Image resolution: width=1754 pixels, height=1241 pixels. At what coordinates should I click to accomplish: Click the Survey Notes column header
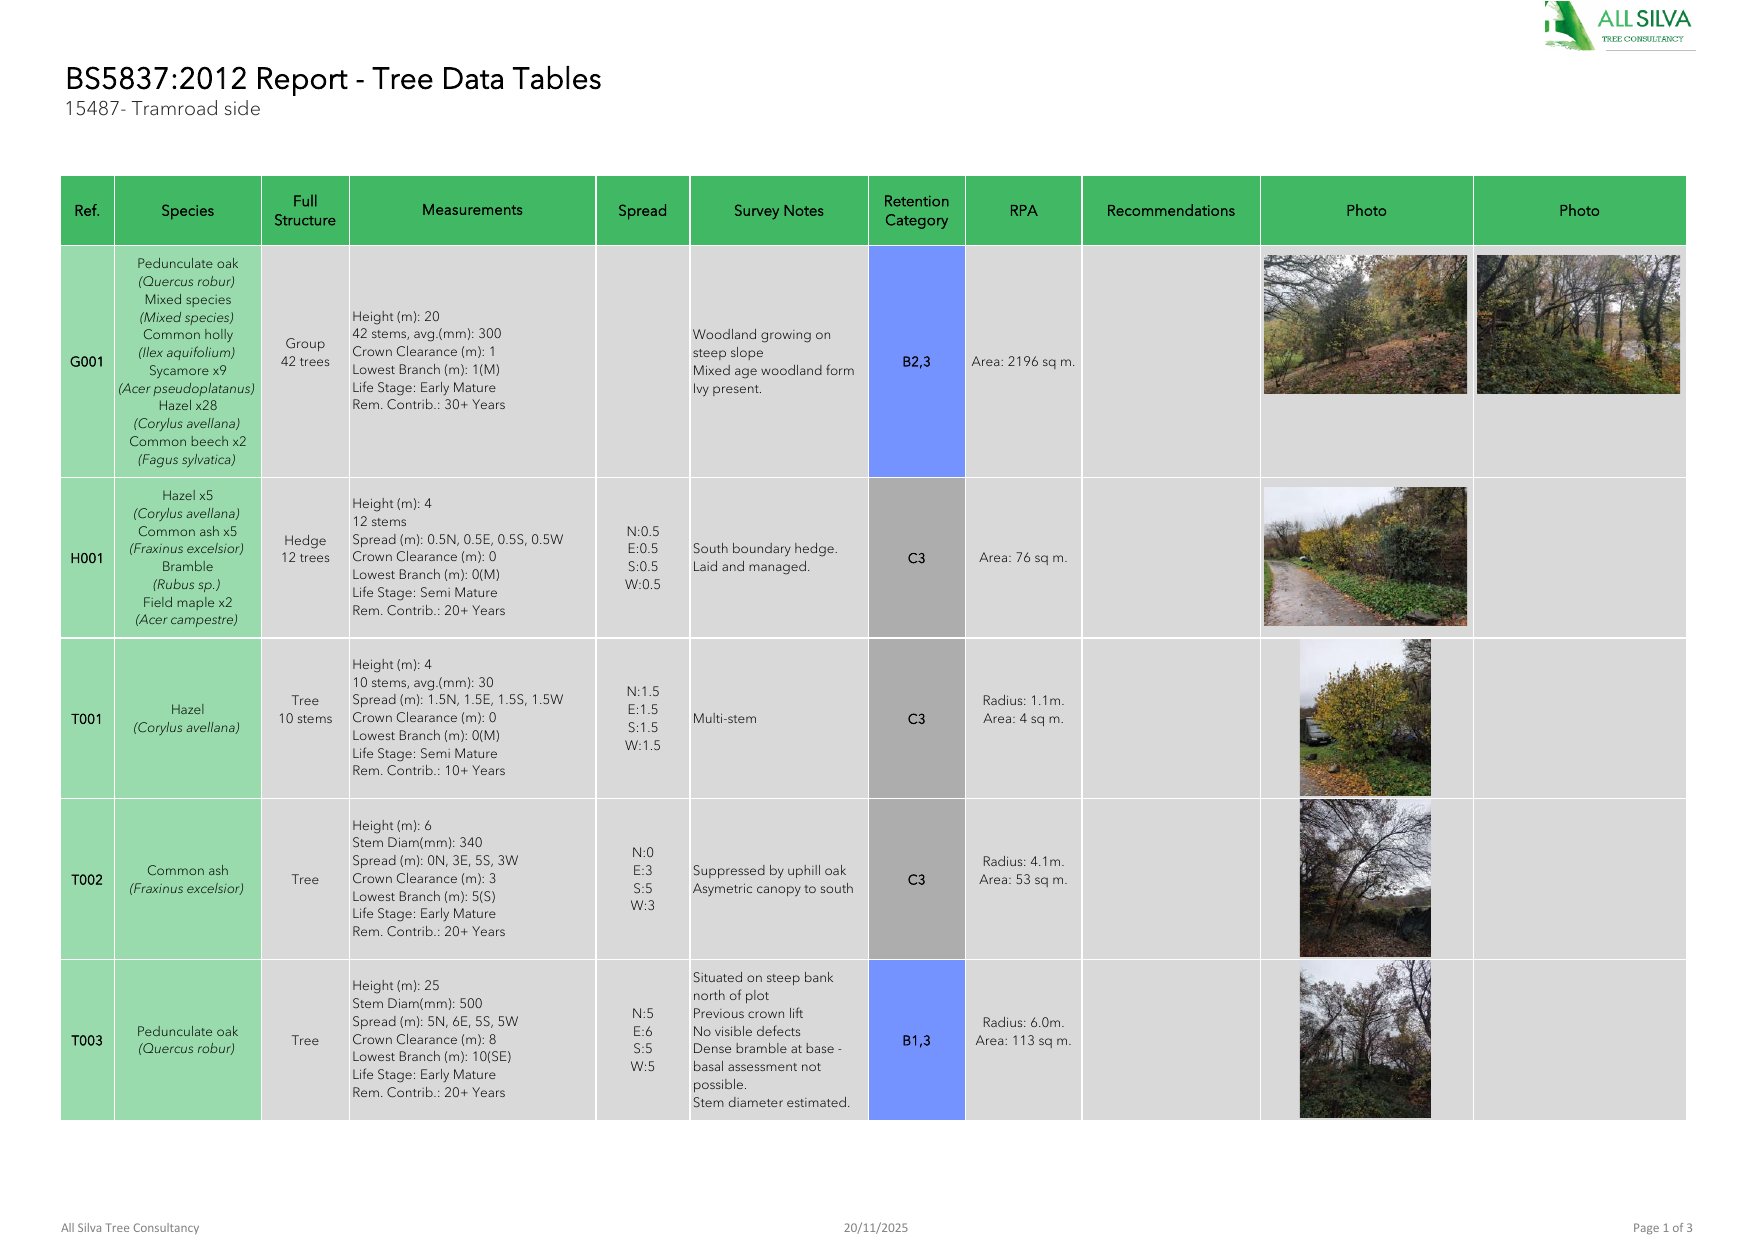[x=778, y=211]
